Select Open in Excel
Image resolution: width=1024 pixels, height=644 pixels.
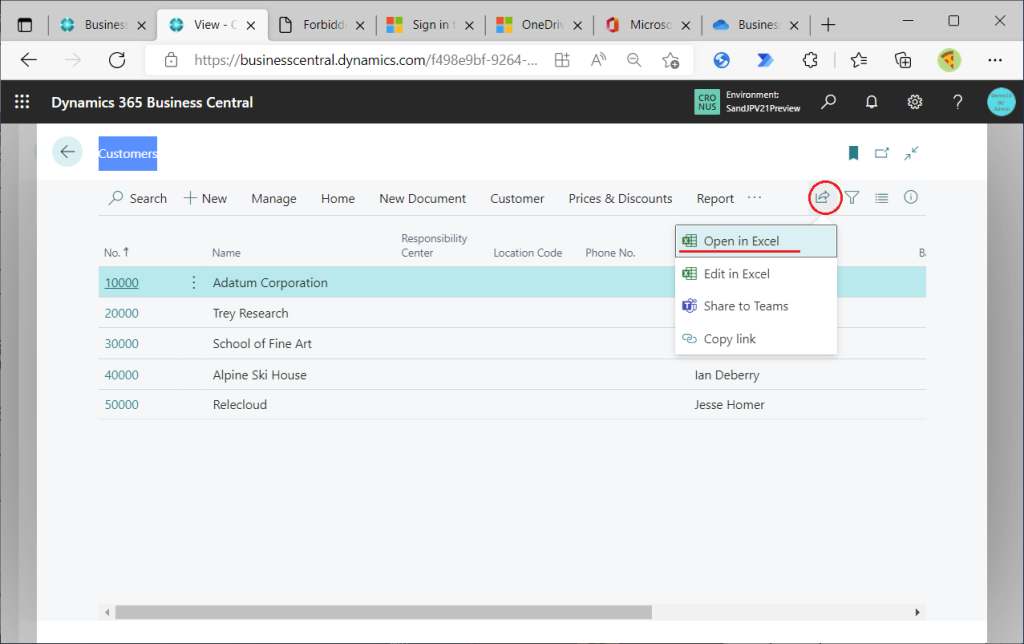click(756, 241)
